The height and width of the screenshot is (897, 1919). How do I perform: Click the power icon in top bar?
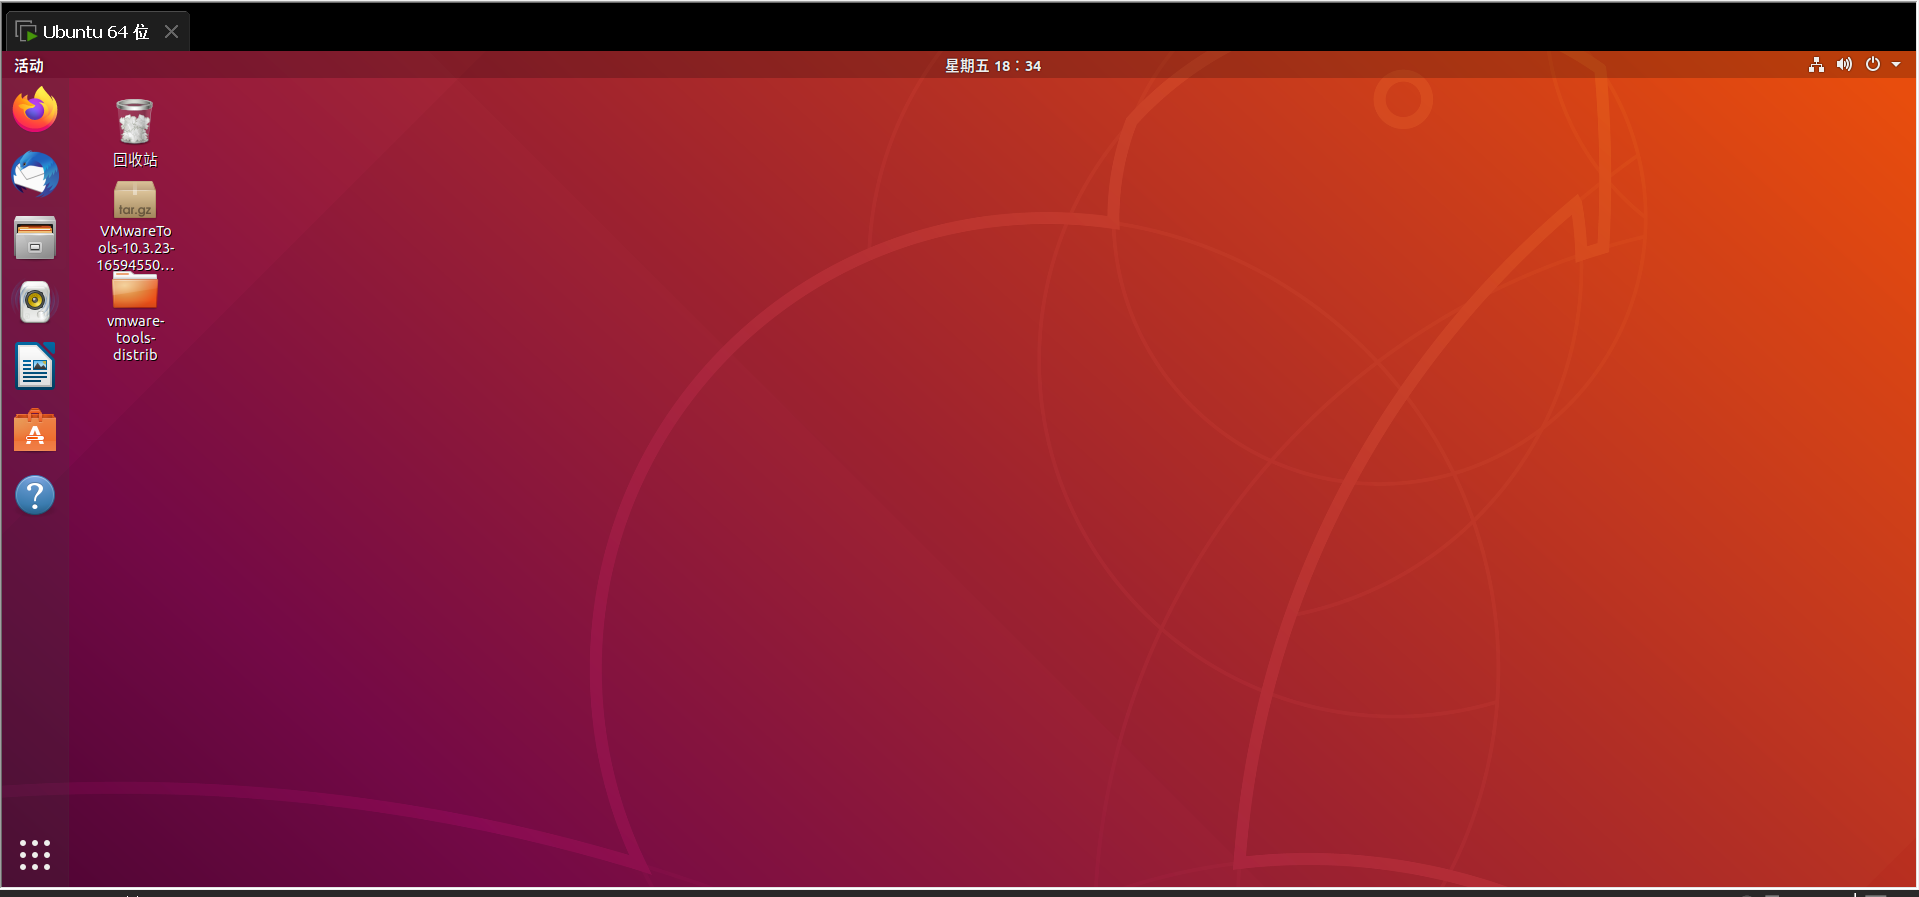click(1873, 64)
